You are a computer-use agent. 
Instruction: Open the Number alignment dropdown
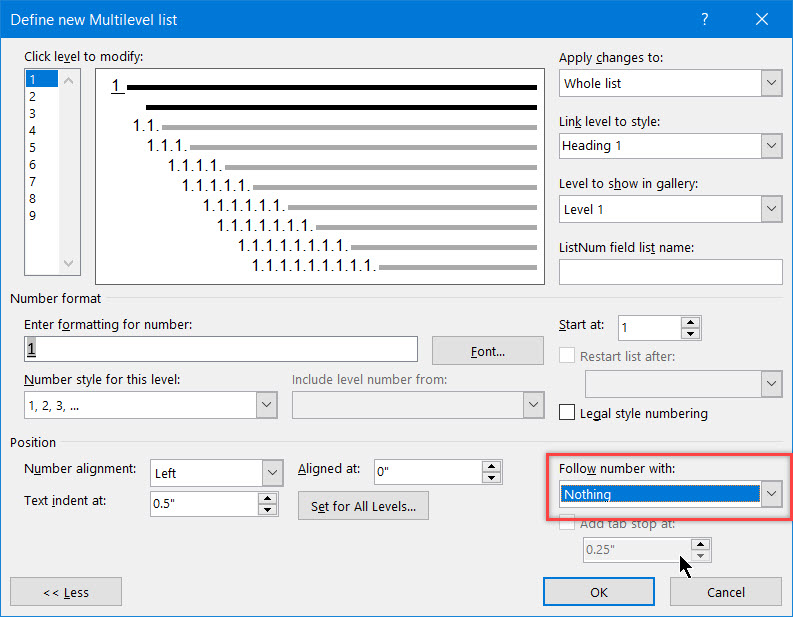click(272, 473)
